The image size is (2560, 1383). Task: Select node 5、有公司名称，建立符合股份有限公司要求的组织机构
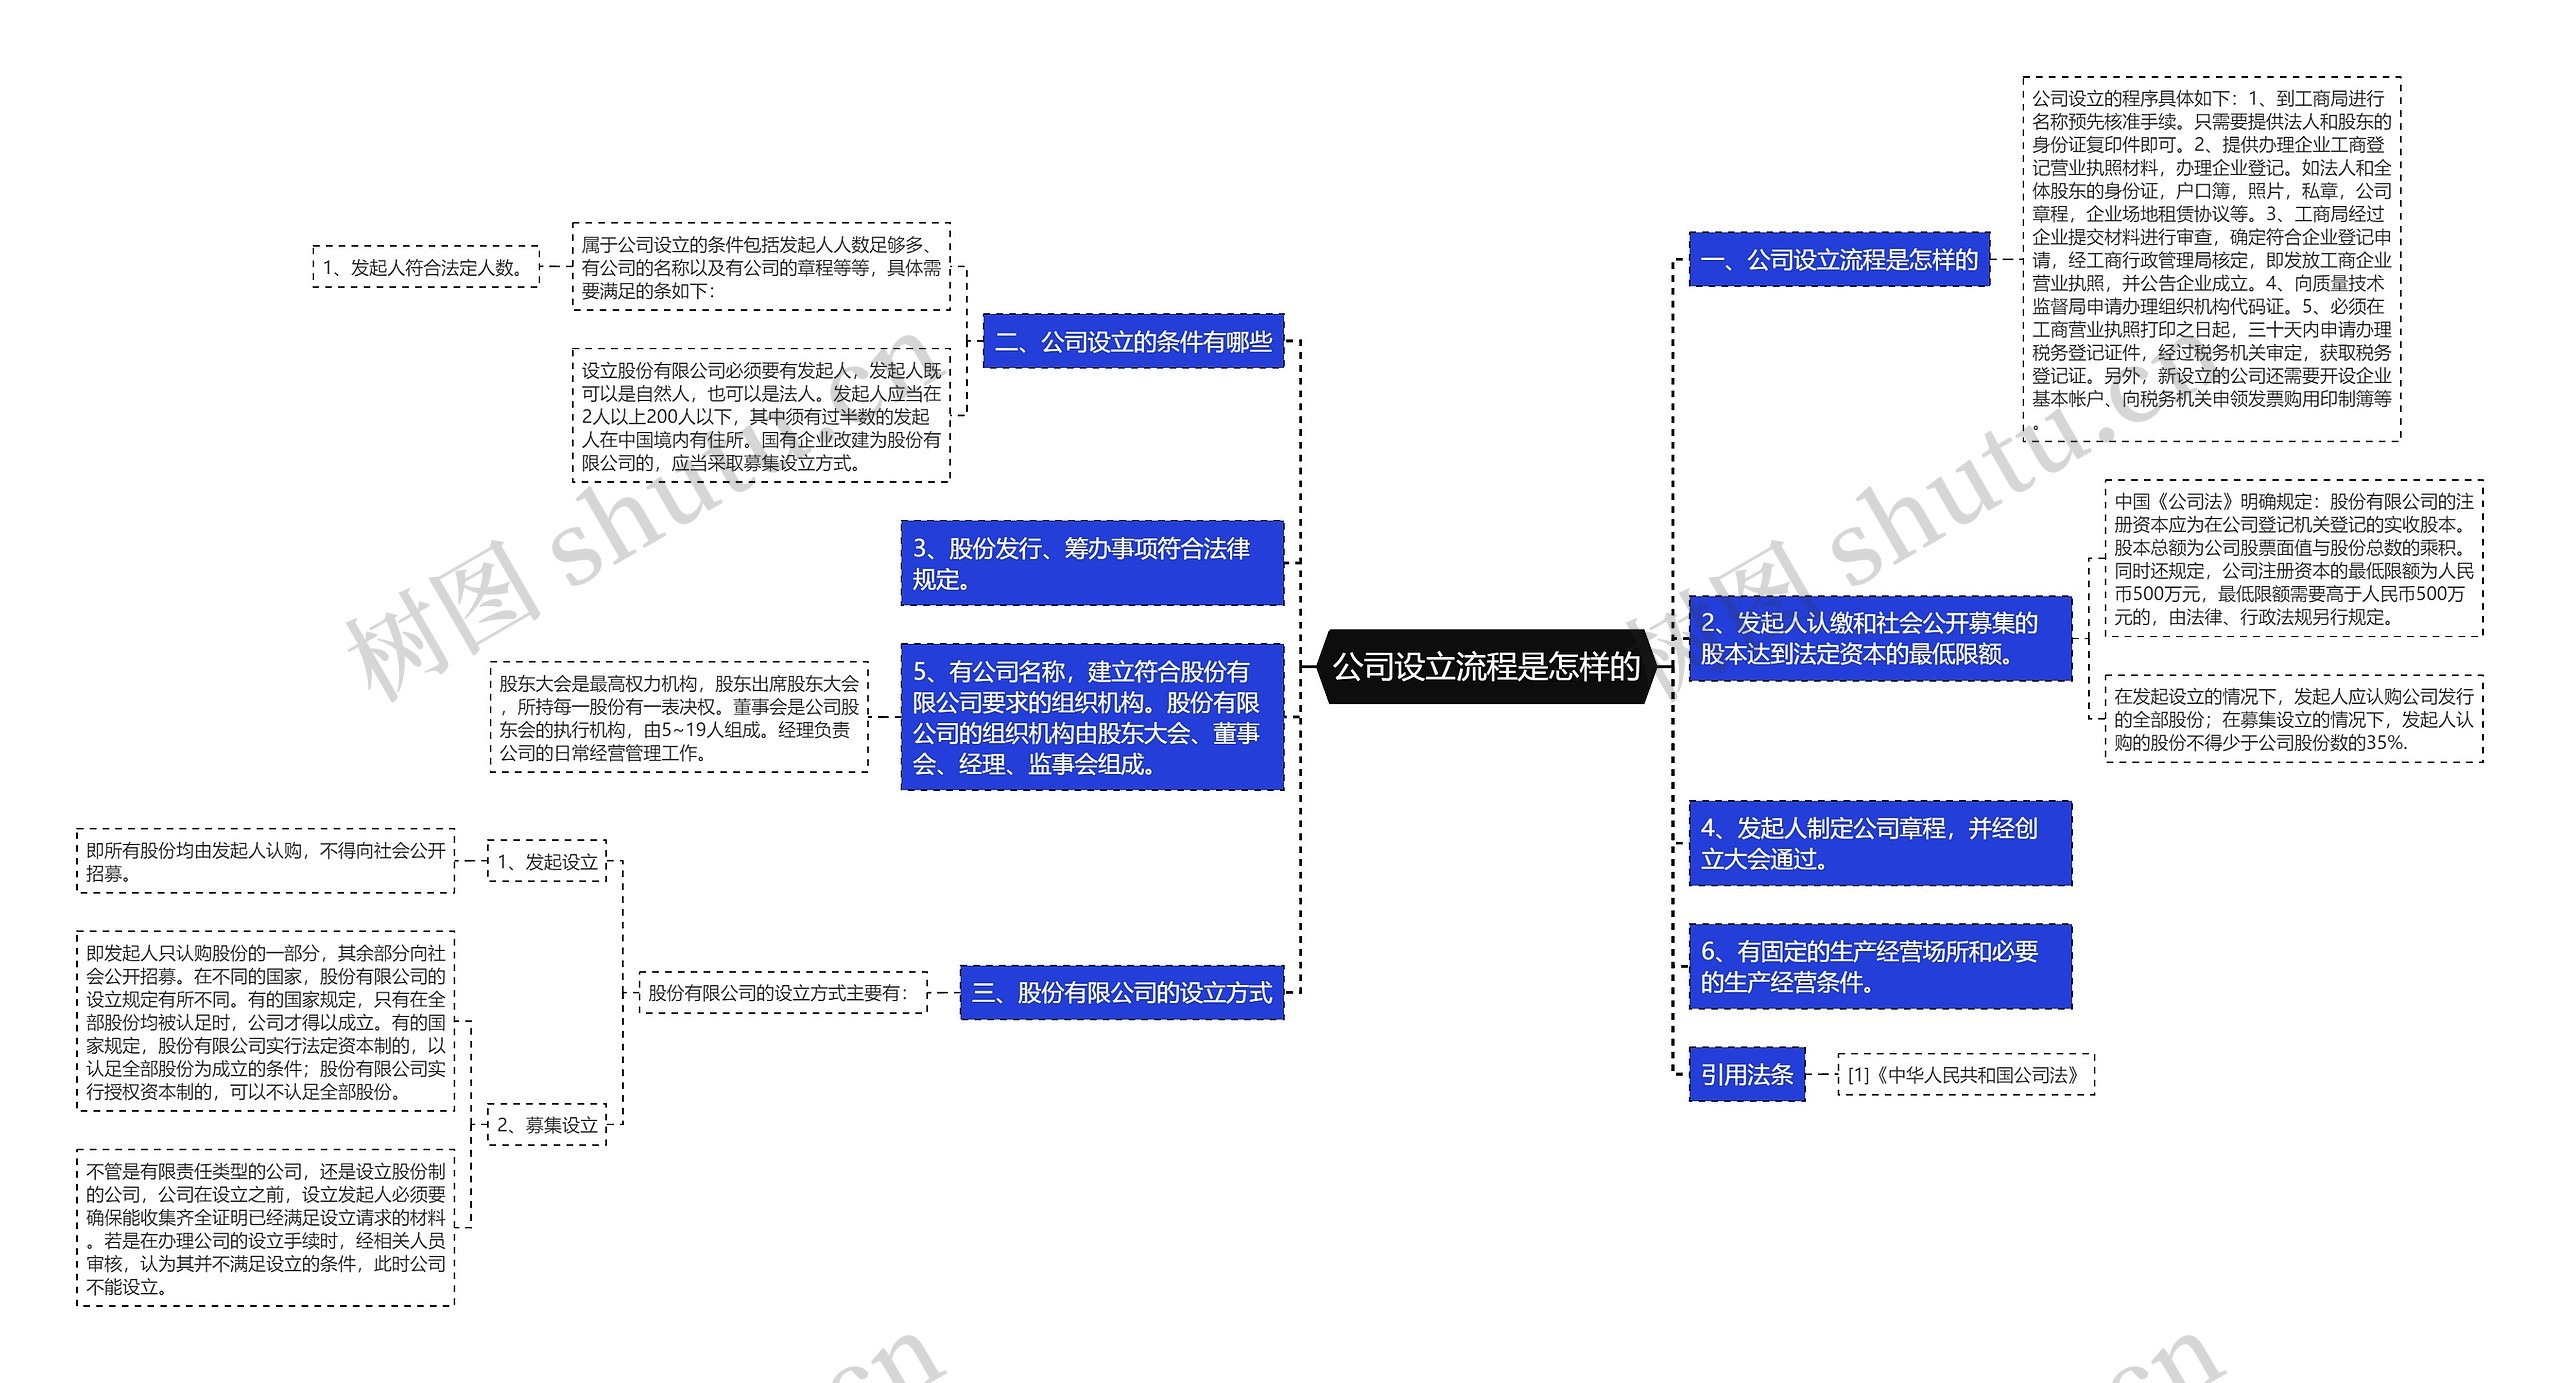[1092, 717]
